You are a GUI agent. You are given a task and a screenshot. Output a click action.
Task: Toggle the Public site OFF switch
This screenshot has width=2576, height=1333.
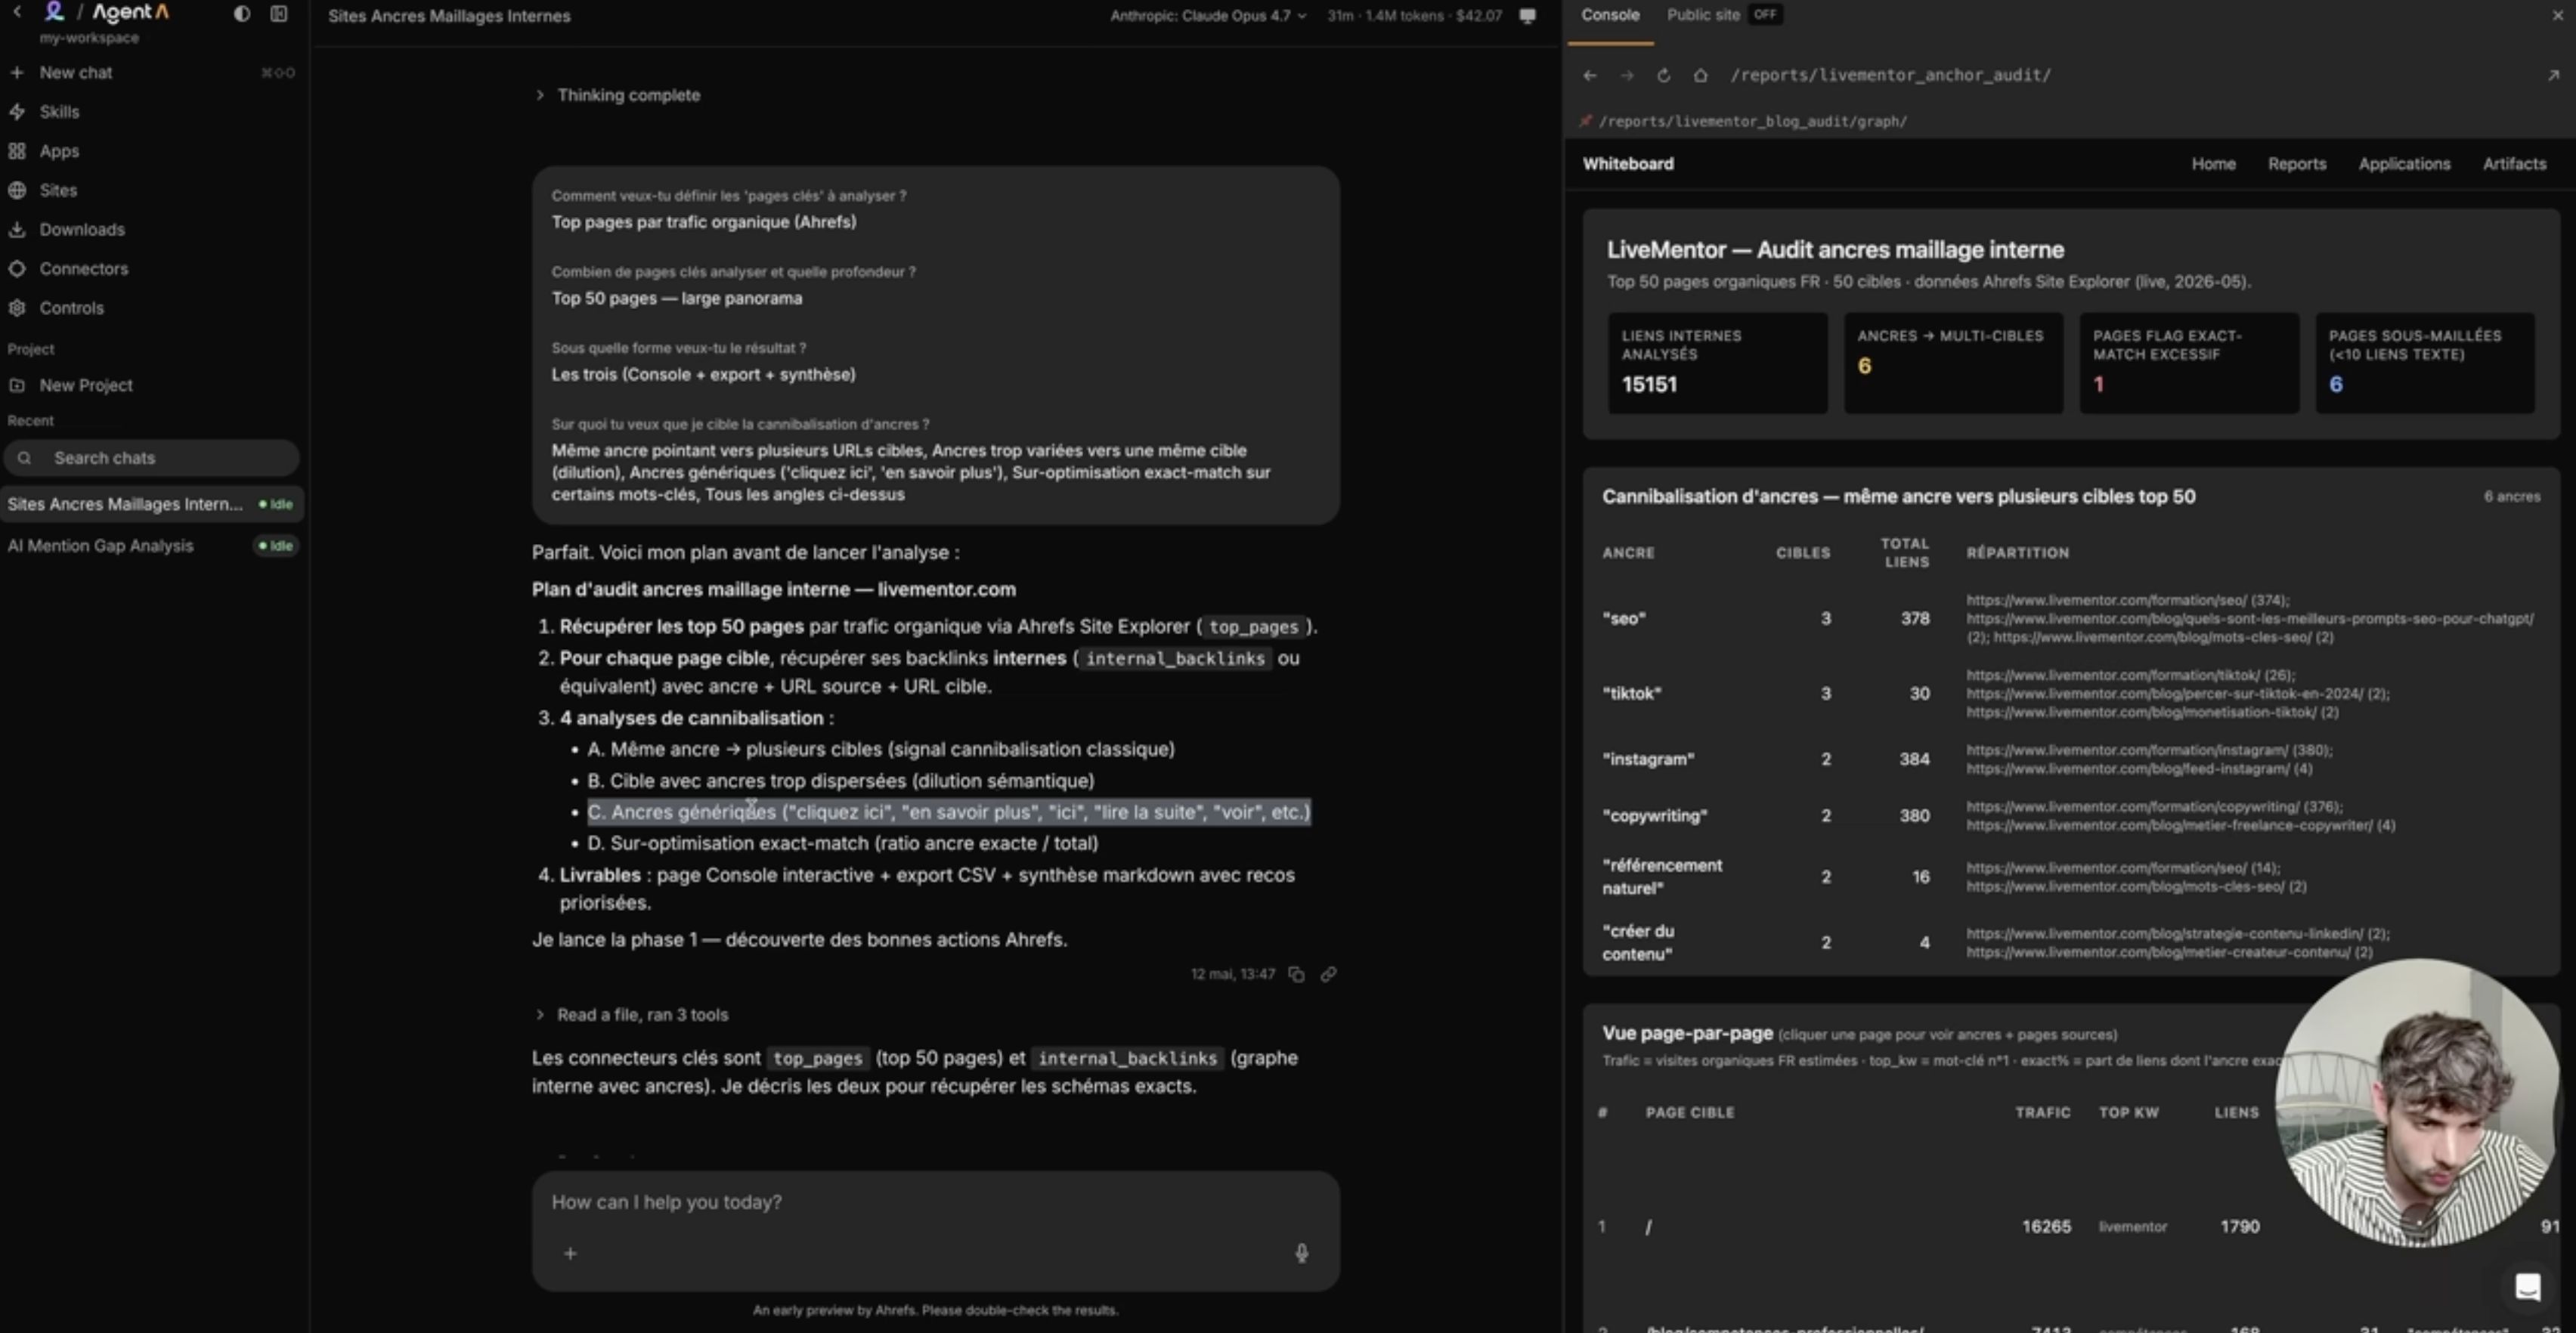tap(1765, 15)
